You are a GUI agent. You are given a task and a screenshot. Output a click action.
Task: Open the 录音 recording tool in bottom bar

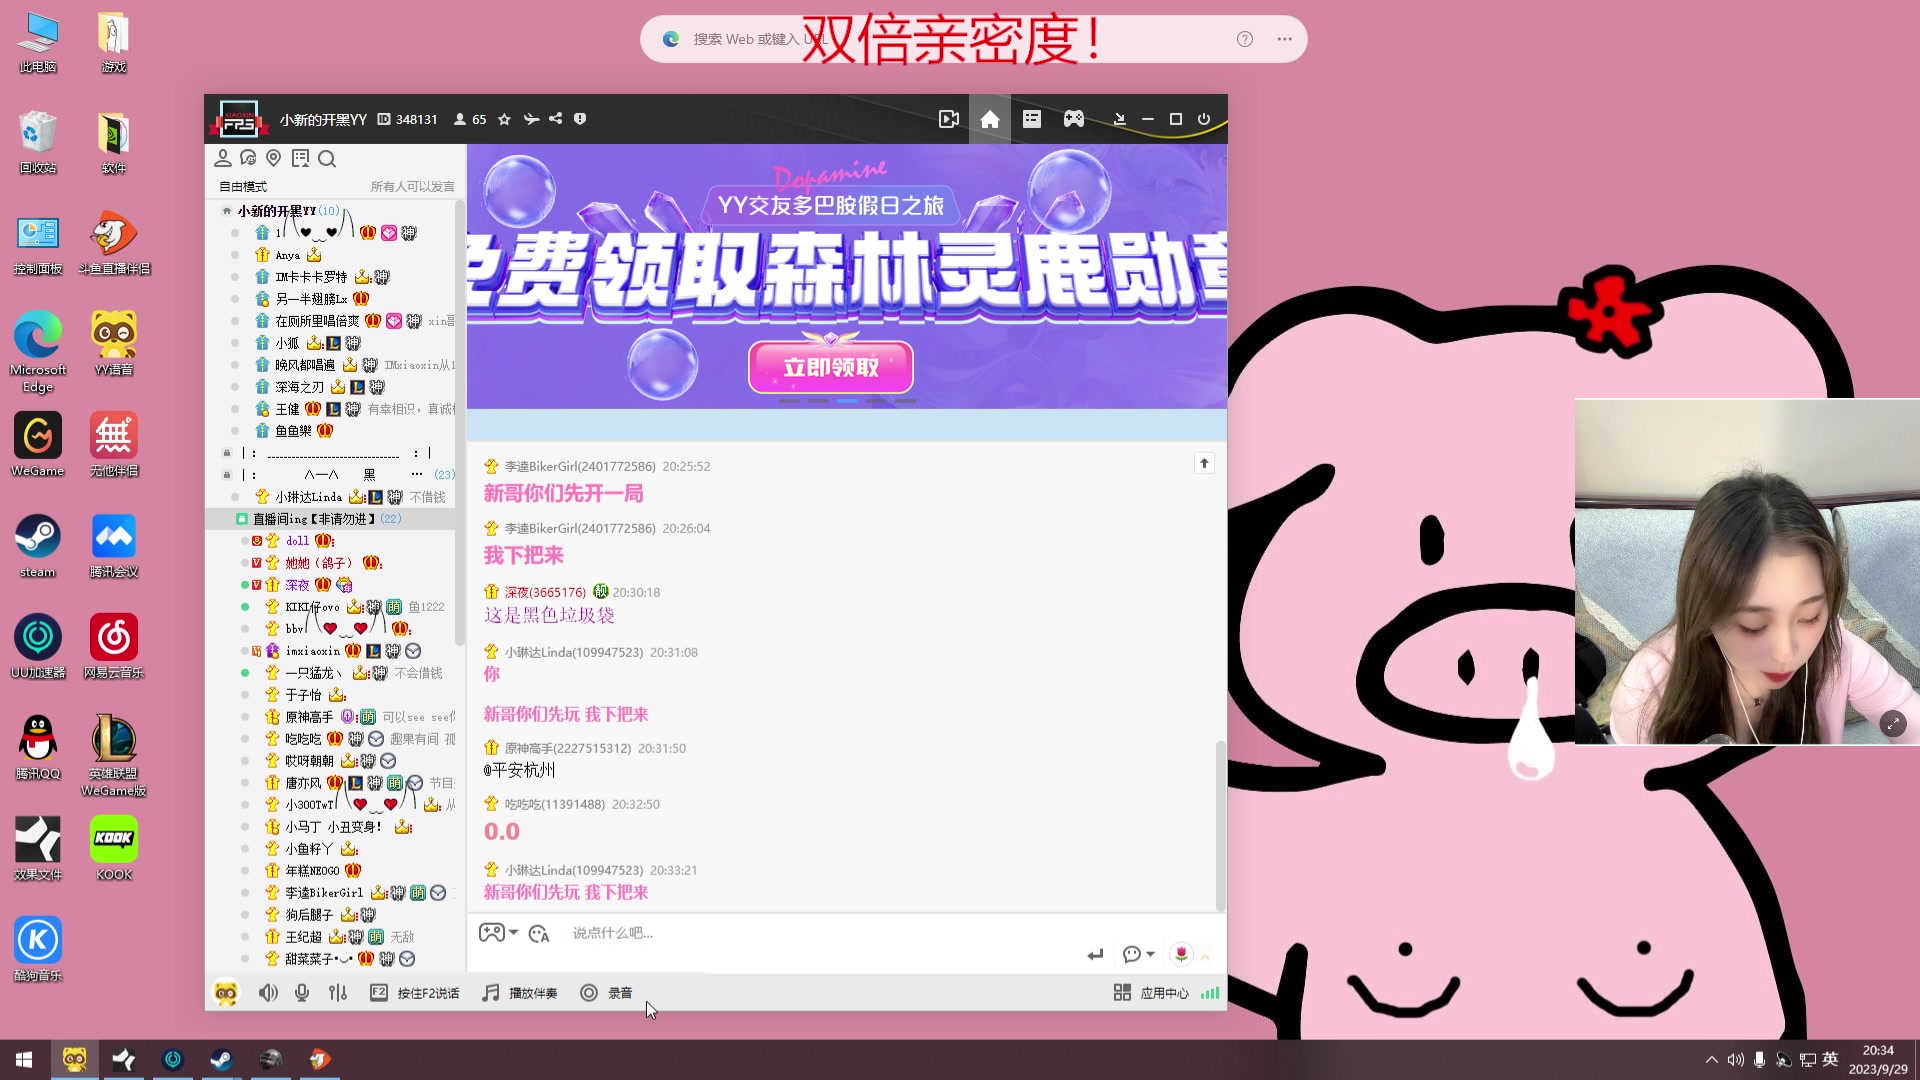pos(607,992)
